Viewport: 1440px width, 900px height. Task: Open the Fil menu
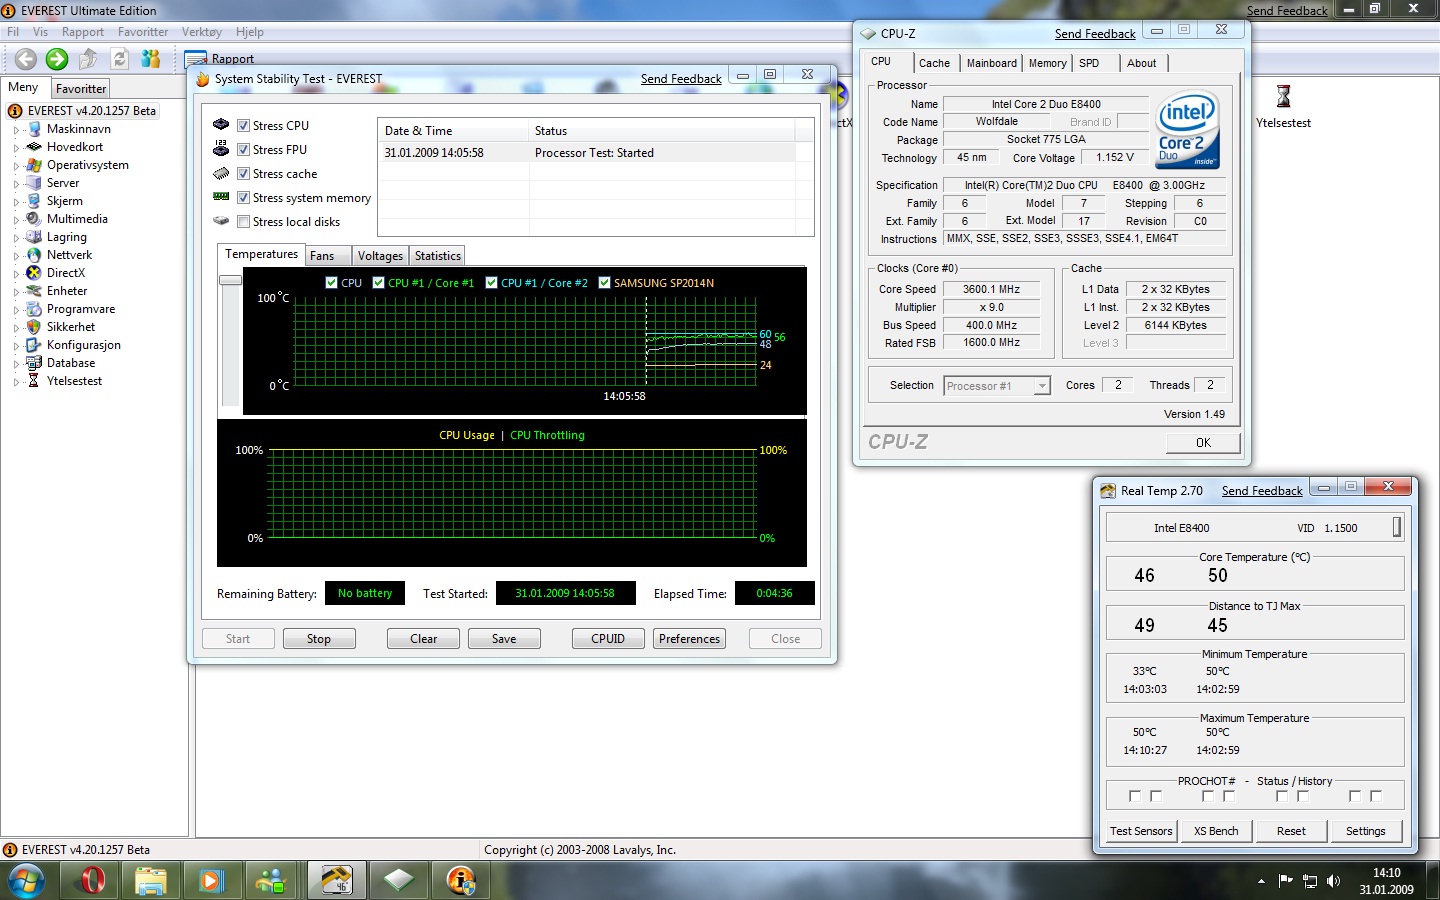pos(13,32)
